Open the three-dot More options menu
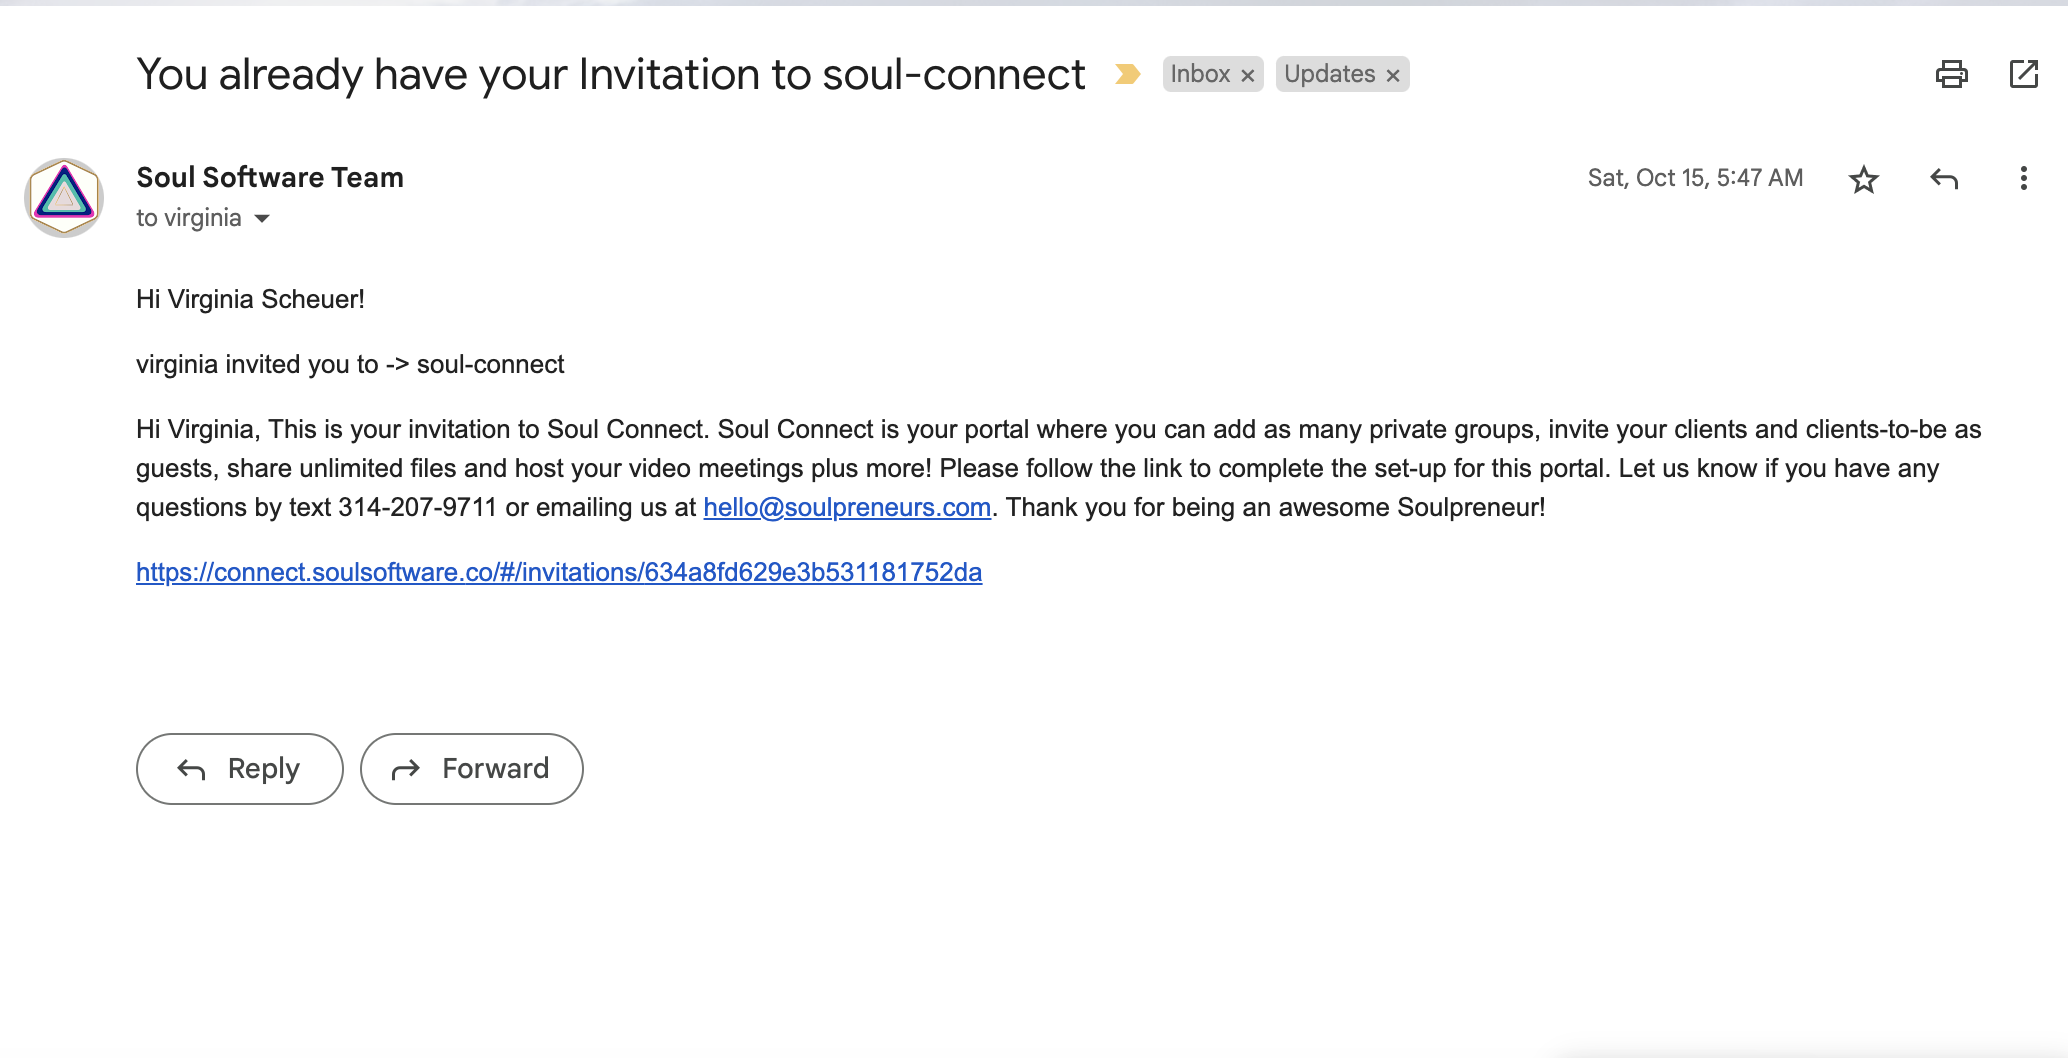The height and width of the screenshot is (1058, 2068). click(2023, 179)
